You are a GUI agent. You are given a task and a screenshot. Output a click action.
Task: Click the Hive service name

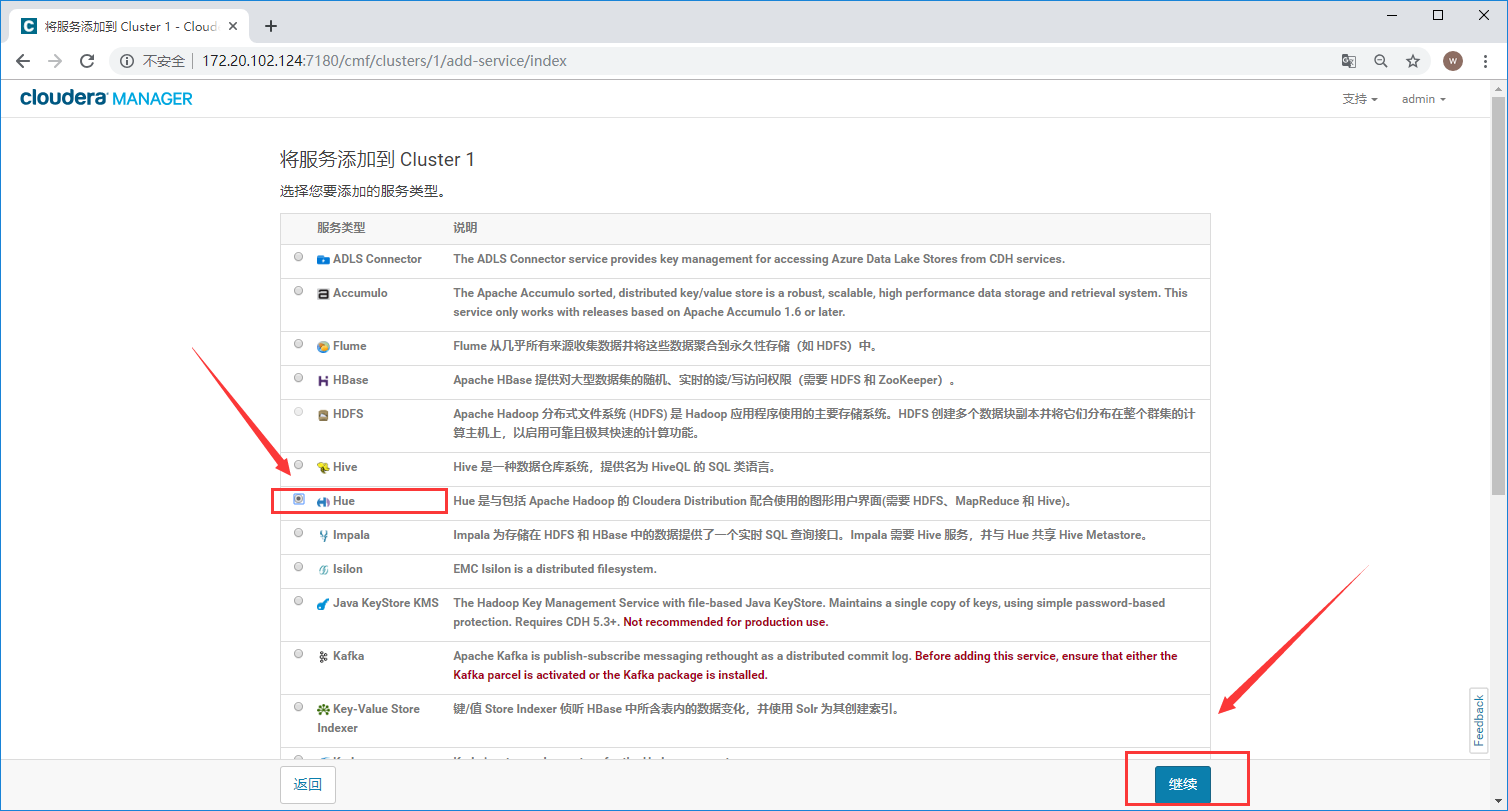[x=345, y=467]
